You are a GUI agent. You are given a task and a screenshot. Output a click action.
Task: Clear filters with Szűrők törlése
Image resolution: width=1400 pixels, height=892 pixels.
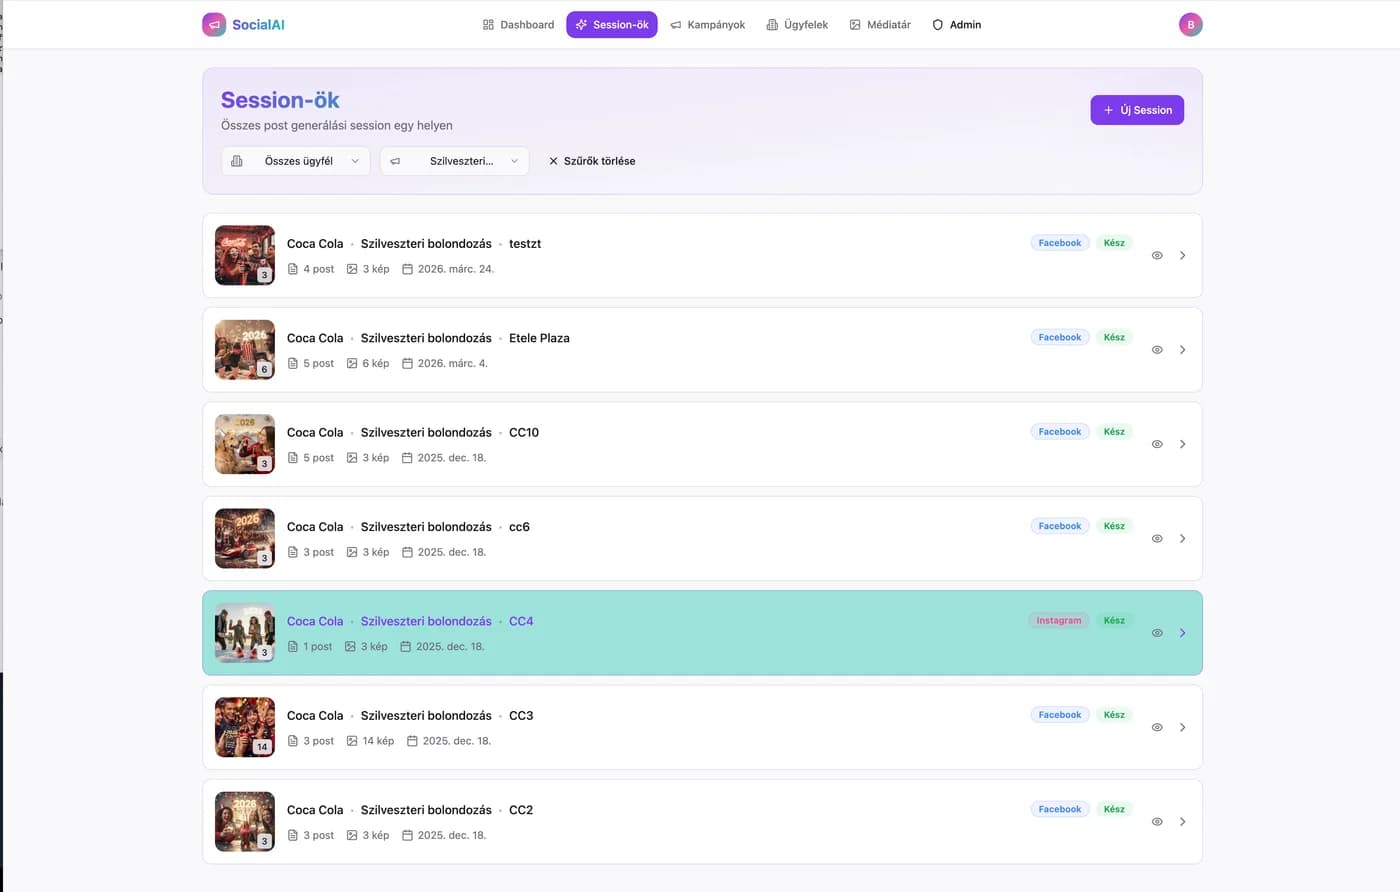(x=592, y=161)
